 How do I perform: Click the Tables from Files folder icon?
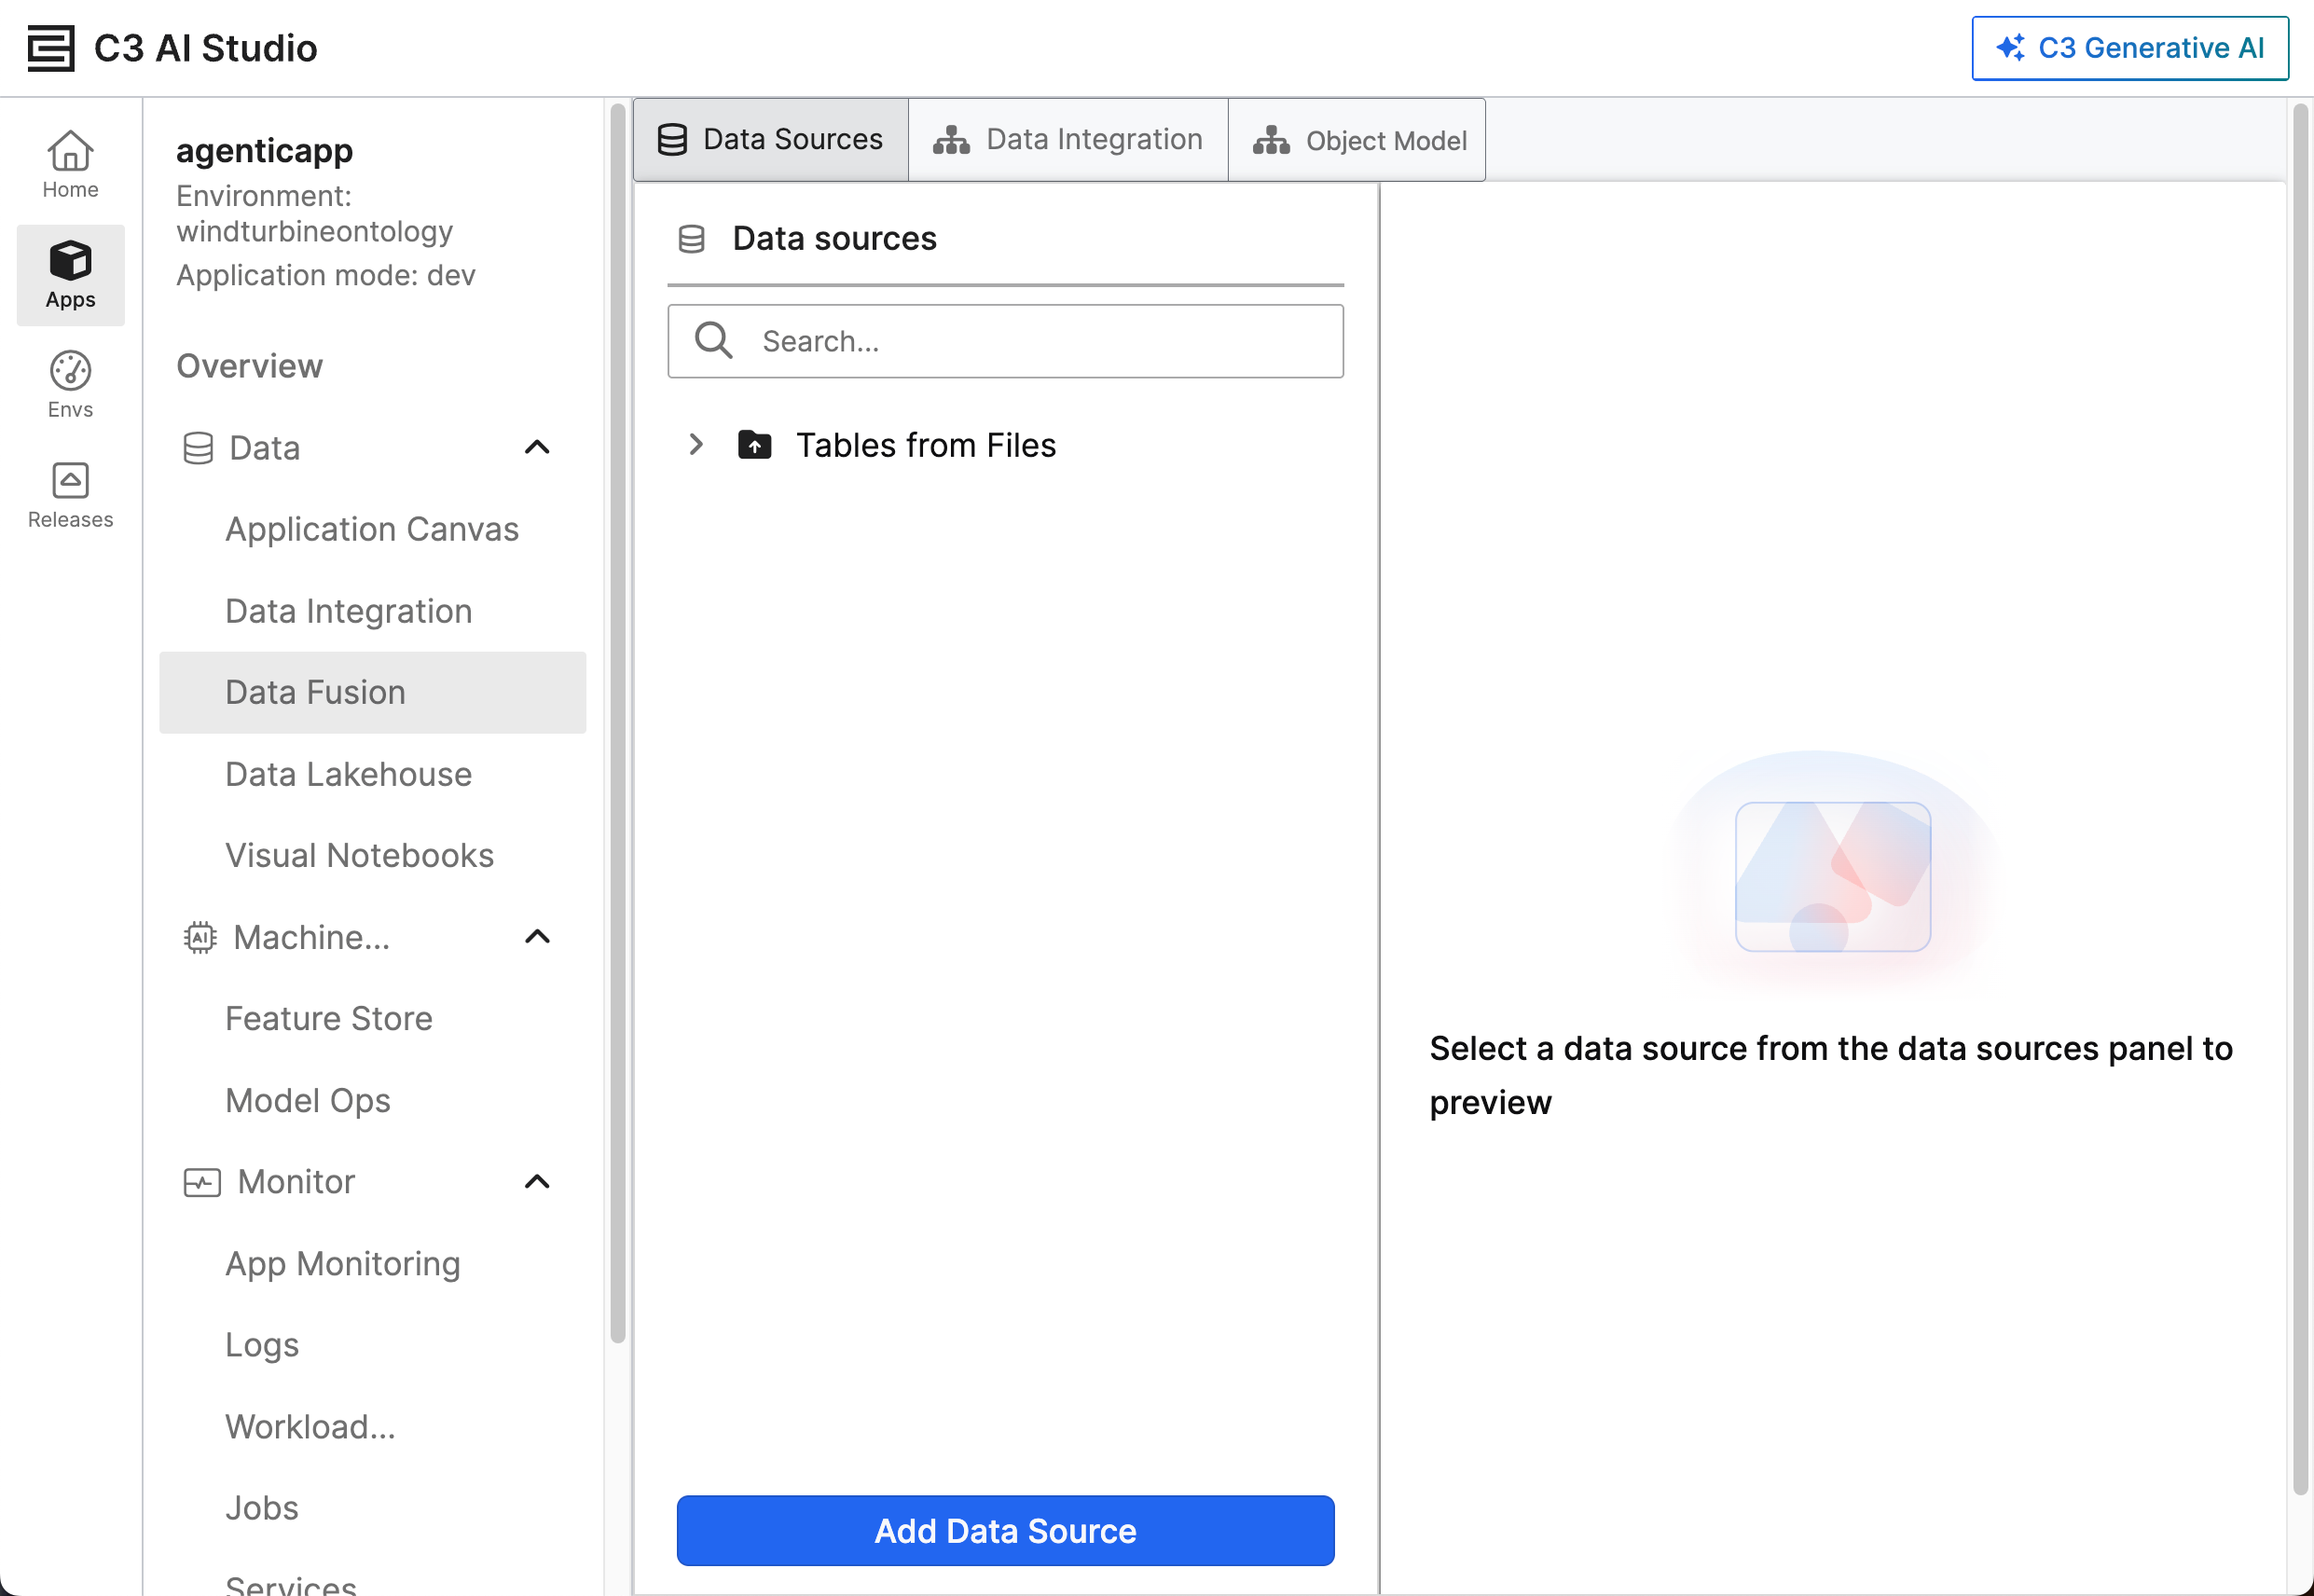click(x=754, y=444)
